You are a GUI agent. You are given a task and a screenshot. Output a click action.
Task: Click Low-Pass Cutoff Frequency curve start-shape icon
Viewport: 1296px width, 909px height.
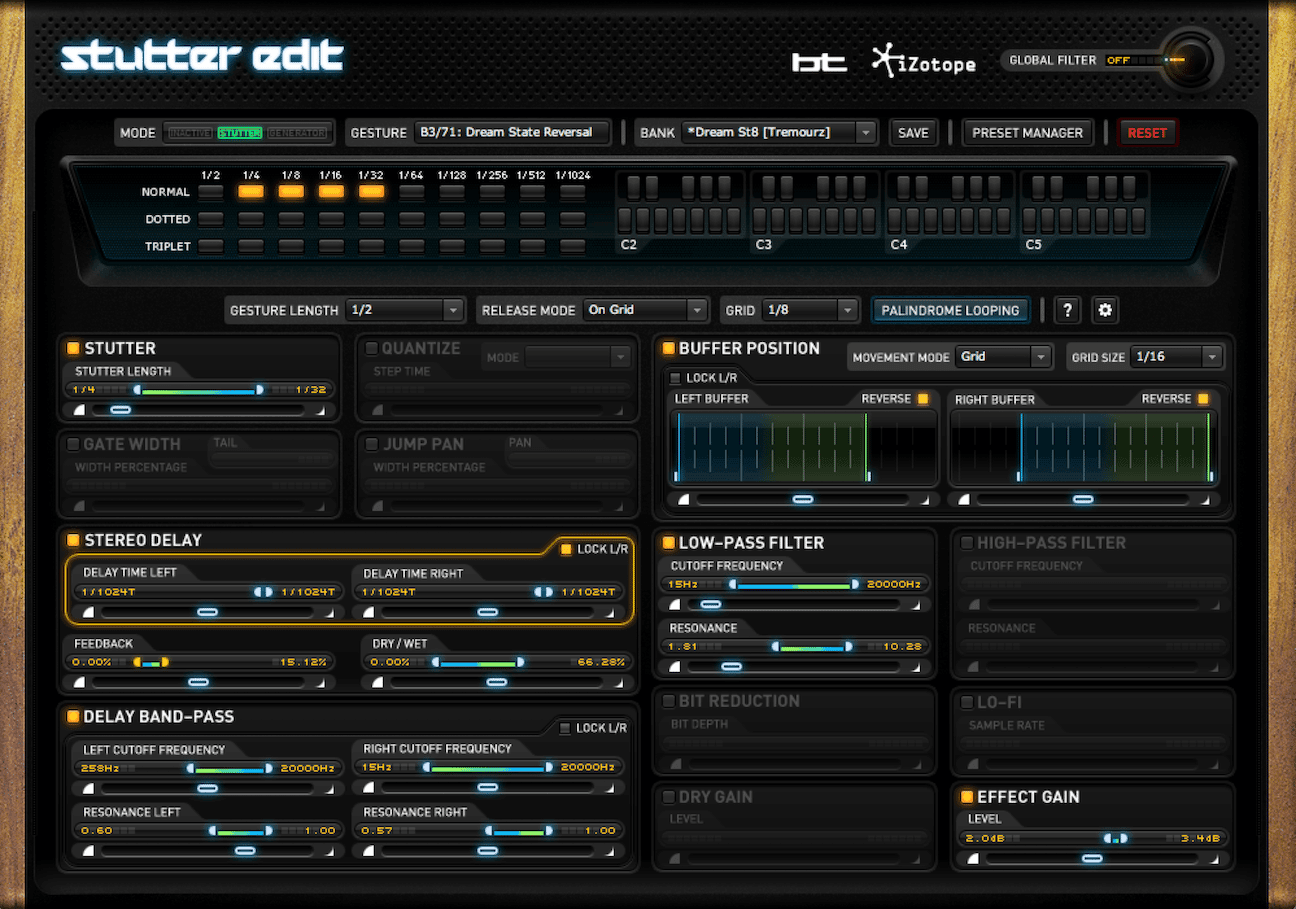pyautogui.click(x=676, y=605)
